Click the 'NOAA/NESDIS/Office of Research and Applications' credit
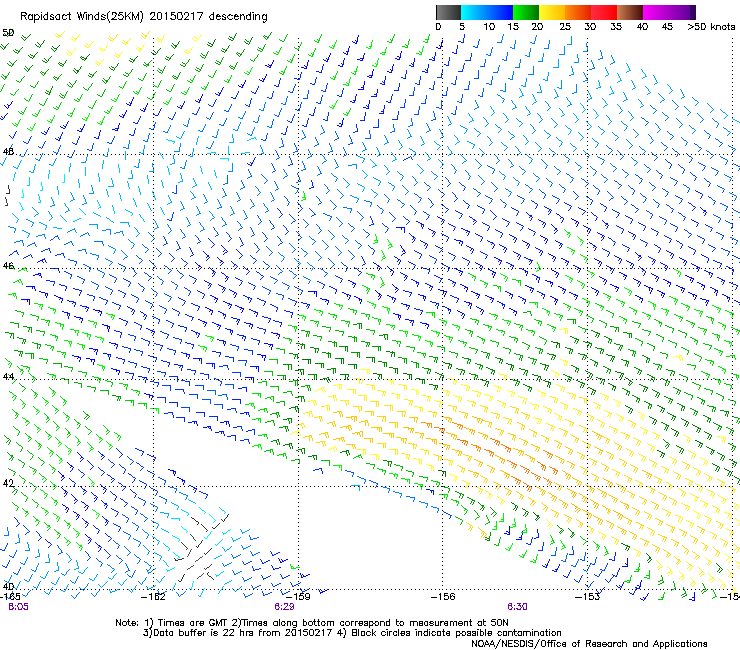This screenshot has height=650, width=740. pos(589,643)
